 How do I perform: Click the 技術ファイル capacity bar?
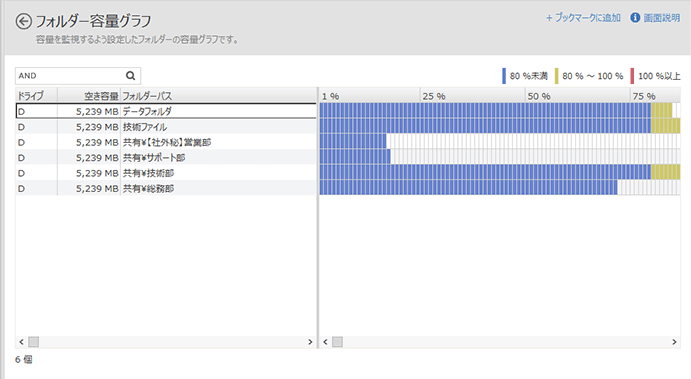(x=500, y=126)
